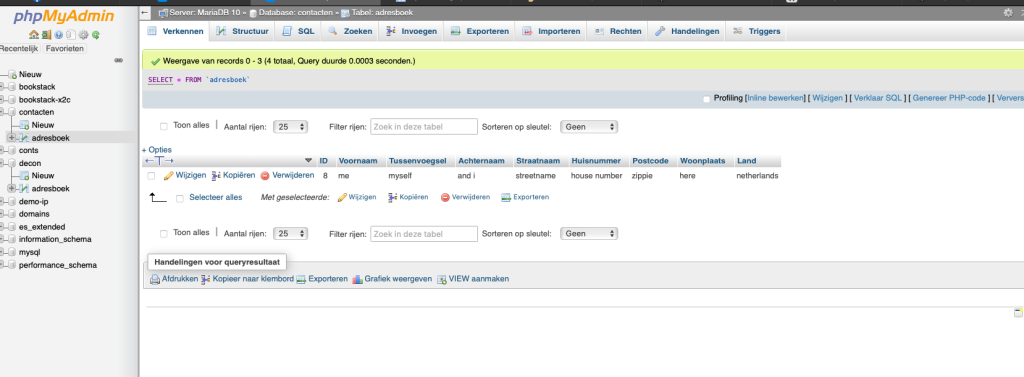Select the information_schema database
Viewport: 1024px width, 377px height.
pos(55,239)
